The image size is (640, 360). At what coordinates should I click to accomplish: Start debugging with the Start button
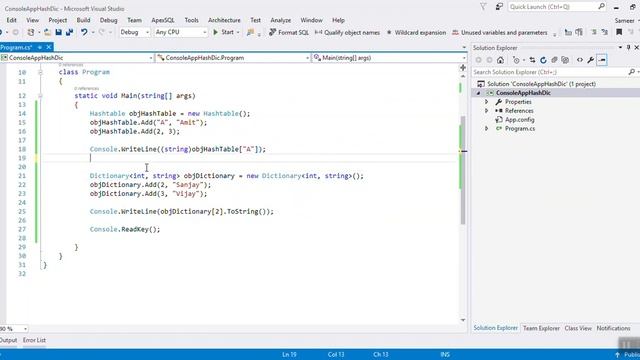pos(223,32)
